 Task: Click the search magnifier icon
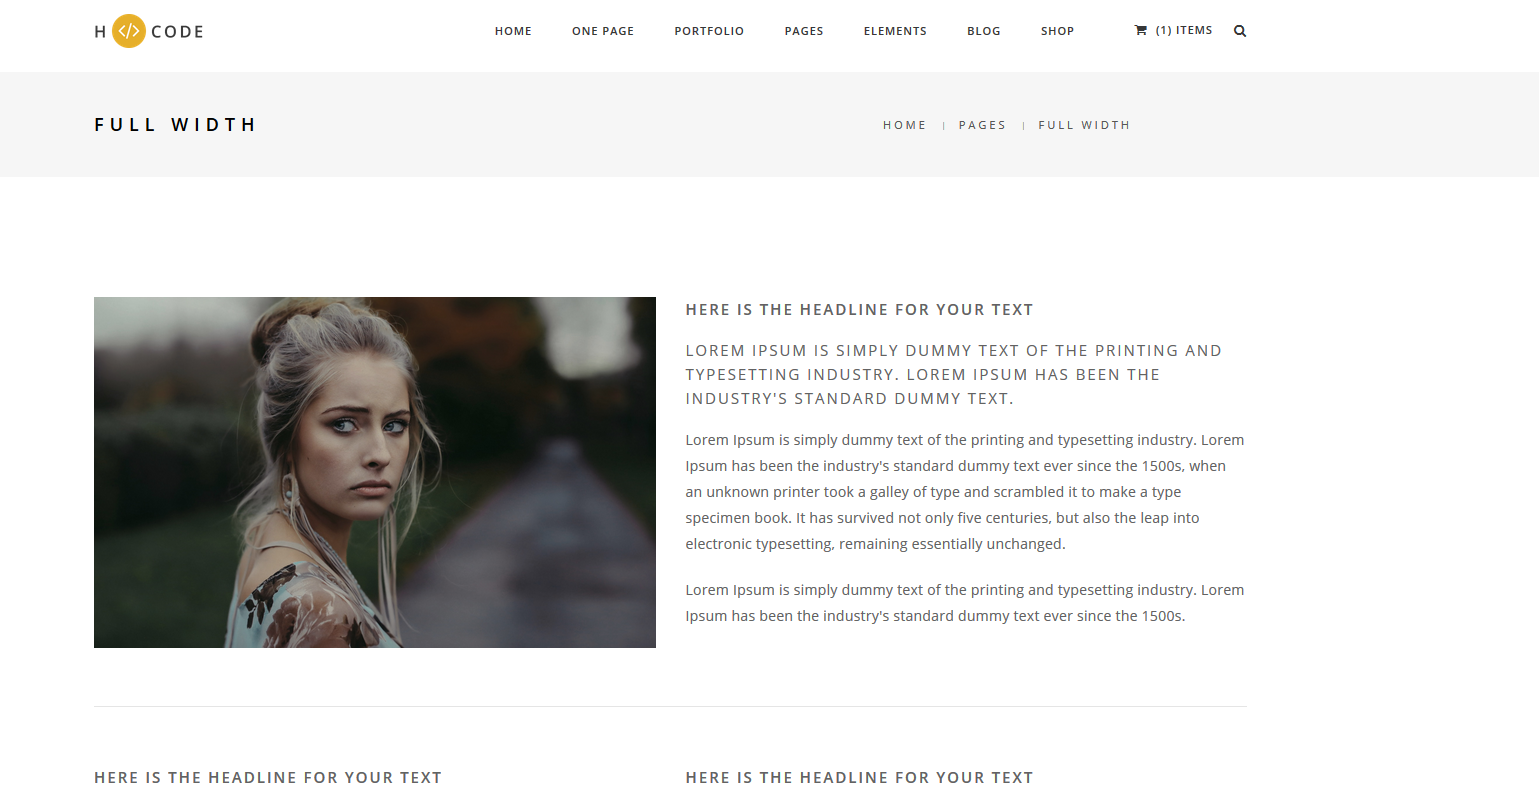click(1240, 31)
